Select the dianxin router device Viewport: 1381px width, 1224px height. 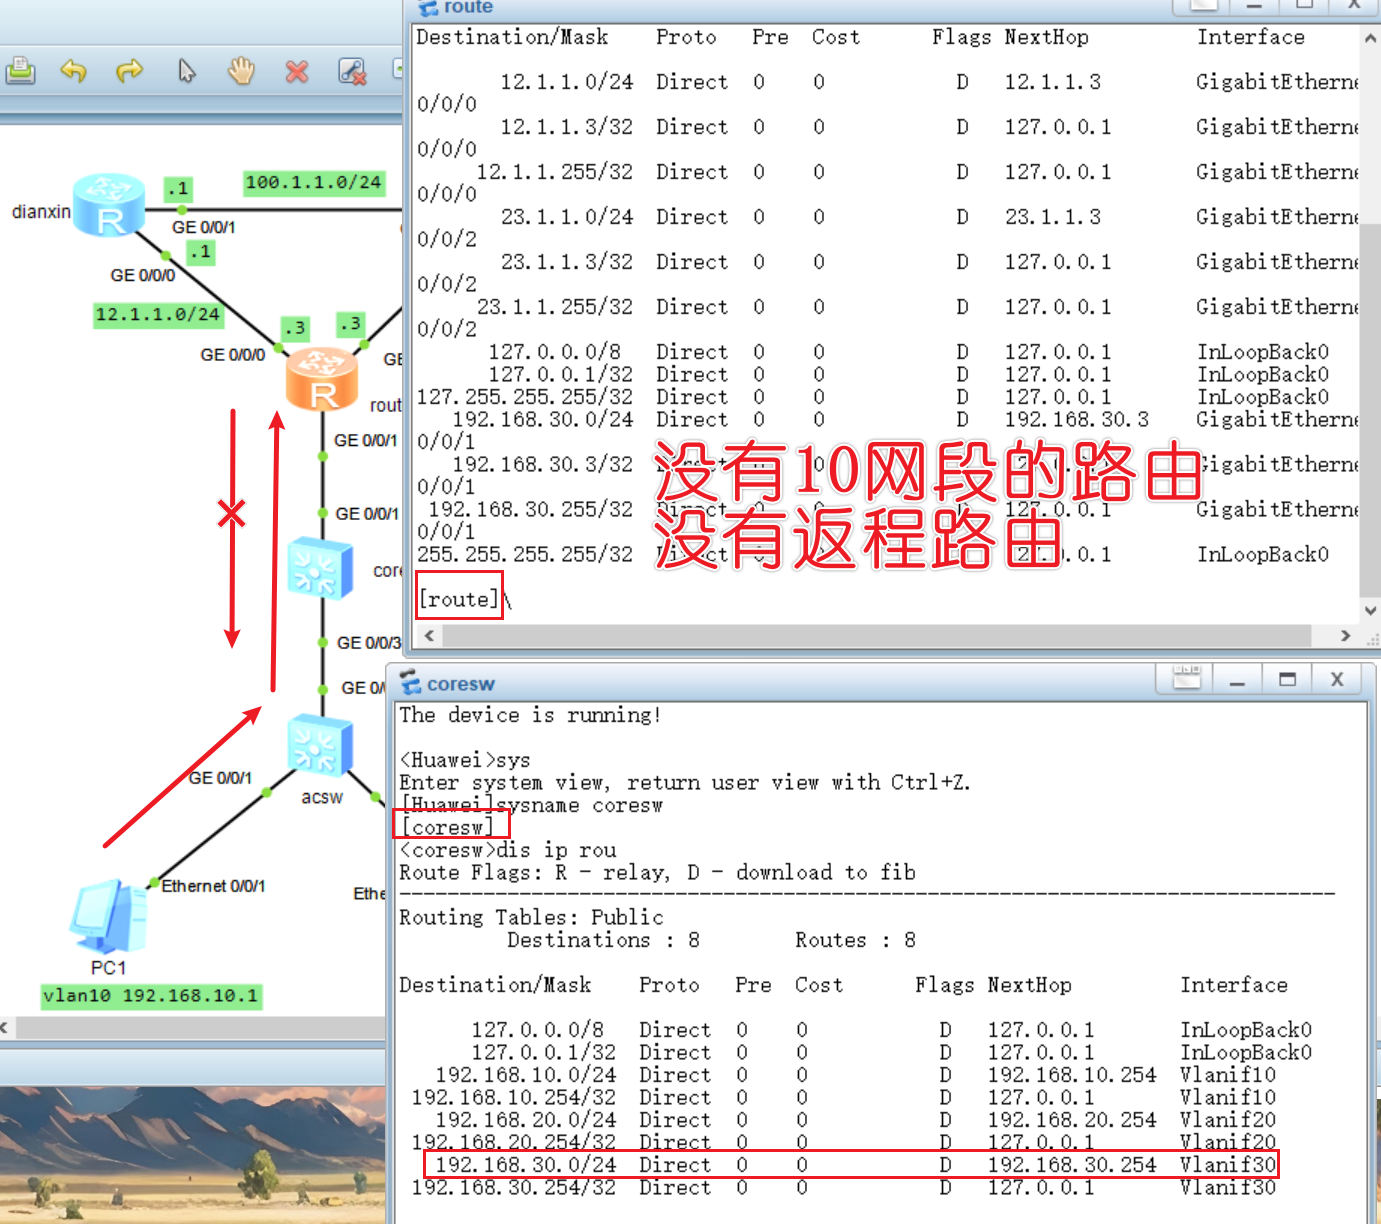(x=108, y=205)
